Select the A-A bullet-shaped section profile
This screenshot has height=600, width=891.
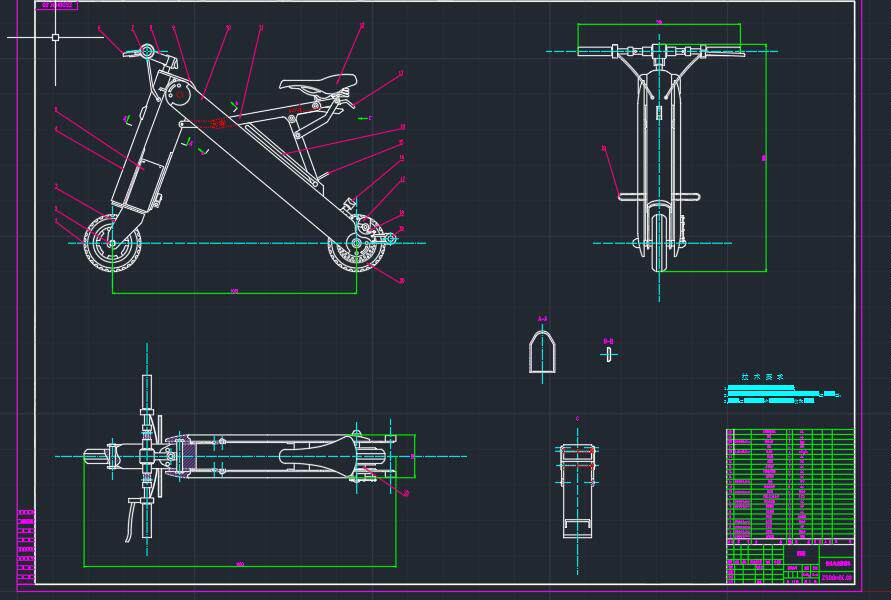point(542,352)
